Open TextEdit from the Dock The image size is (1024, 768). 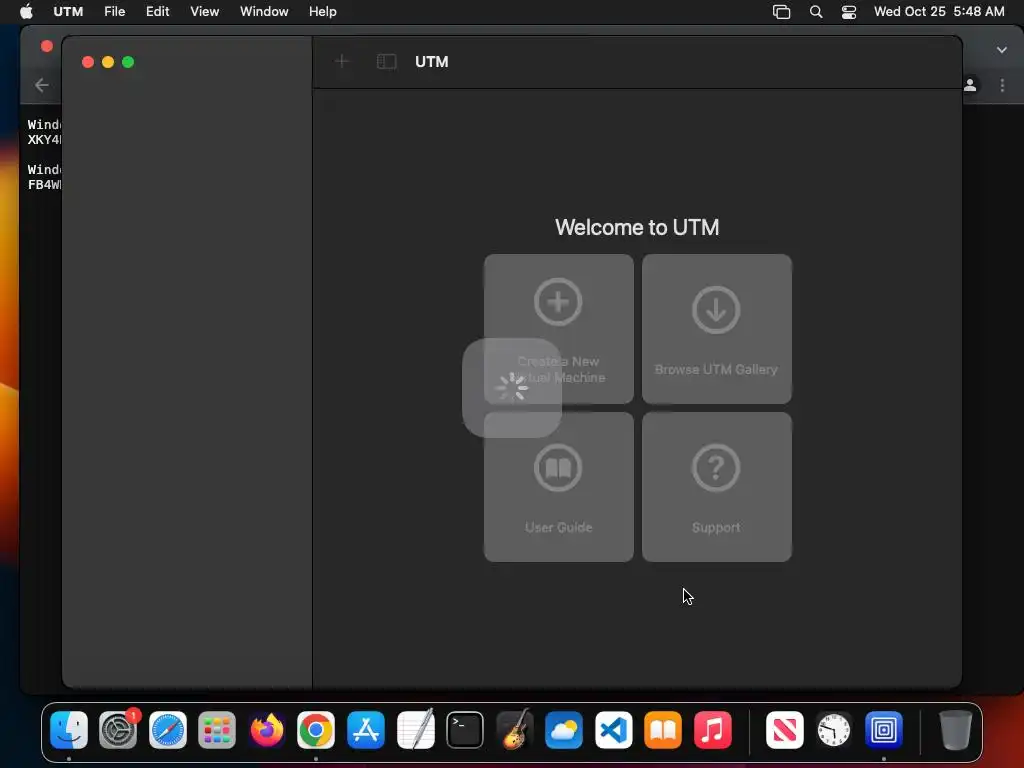[x=415, y=729]
